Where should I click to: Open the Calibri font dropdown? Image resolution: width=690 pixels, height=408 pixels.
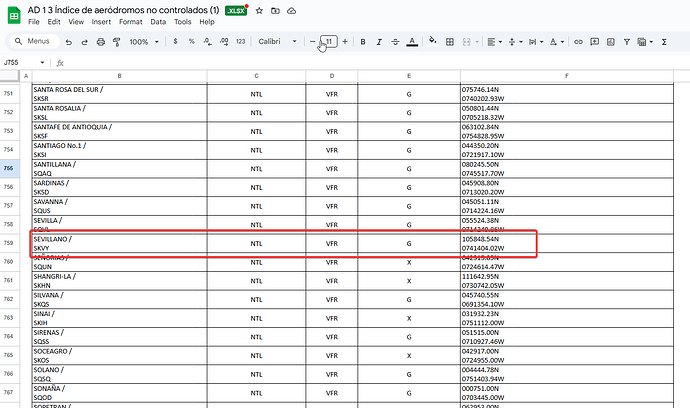(277, 41)
